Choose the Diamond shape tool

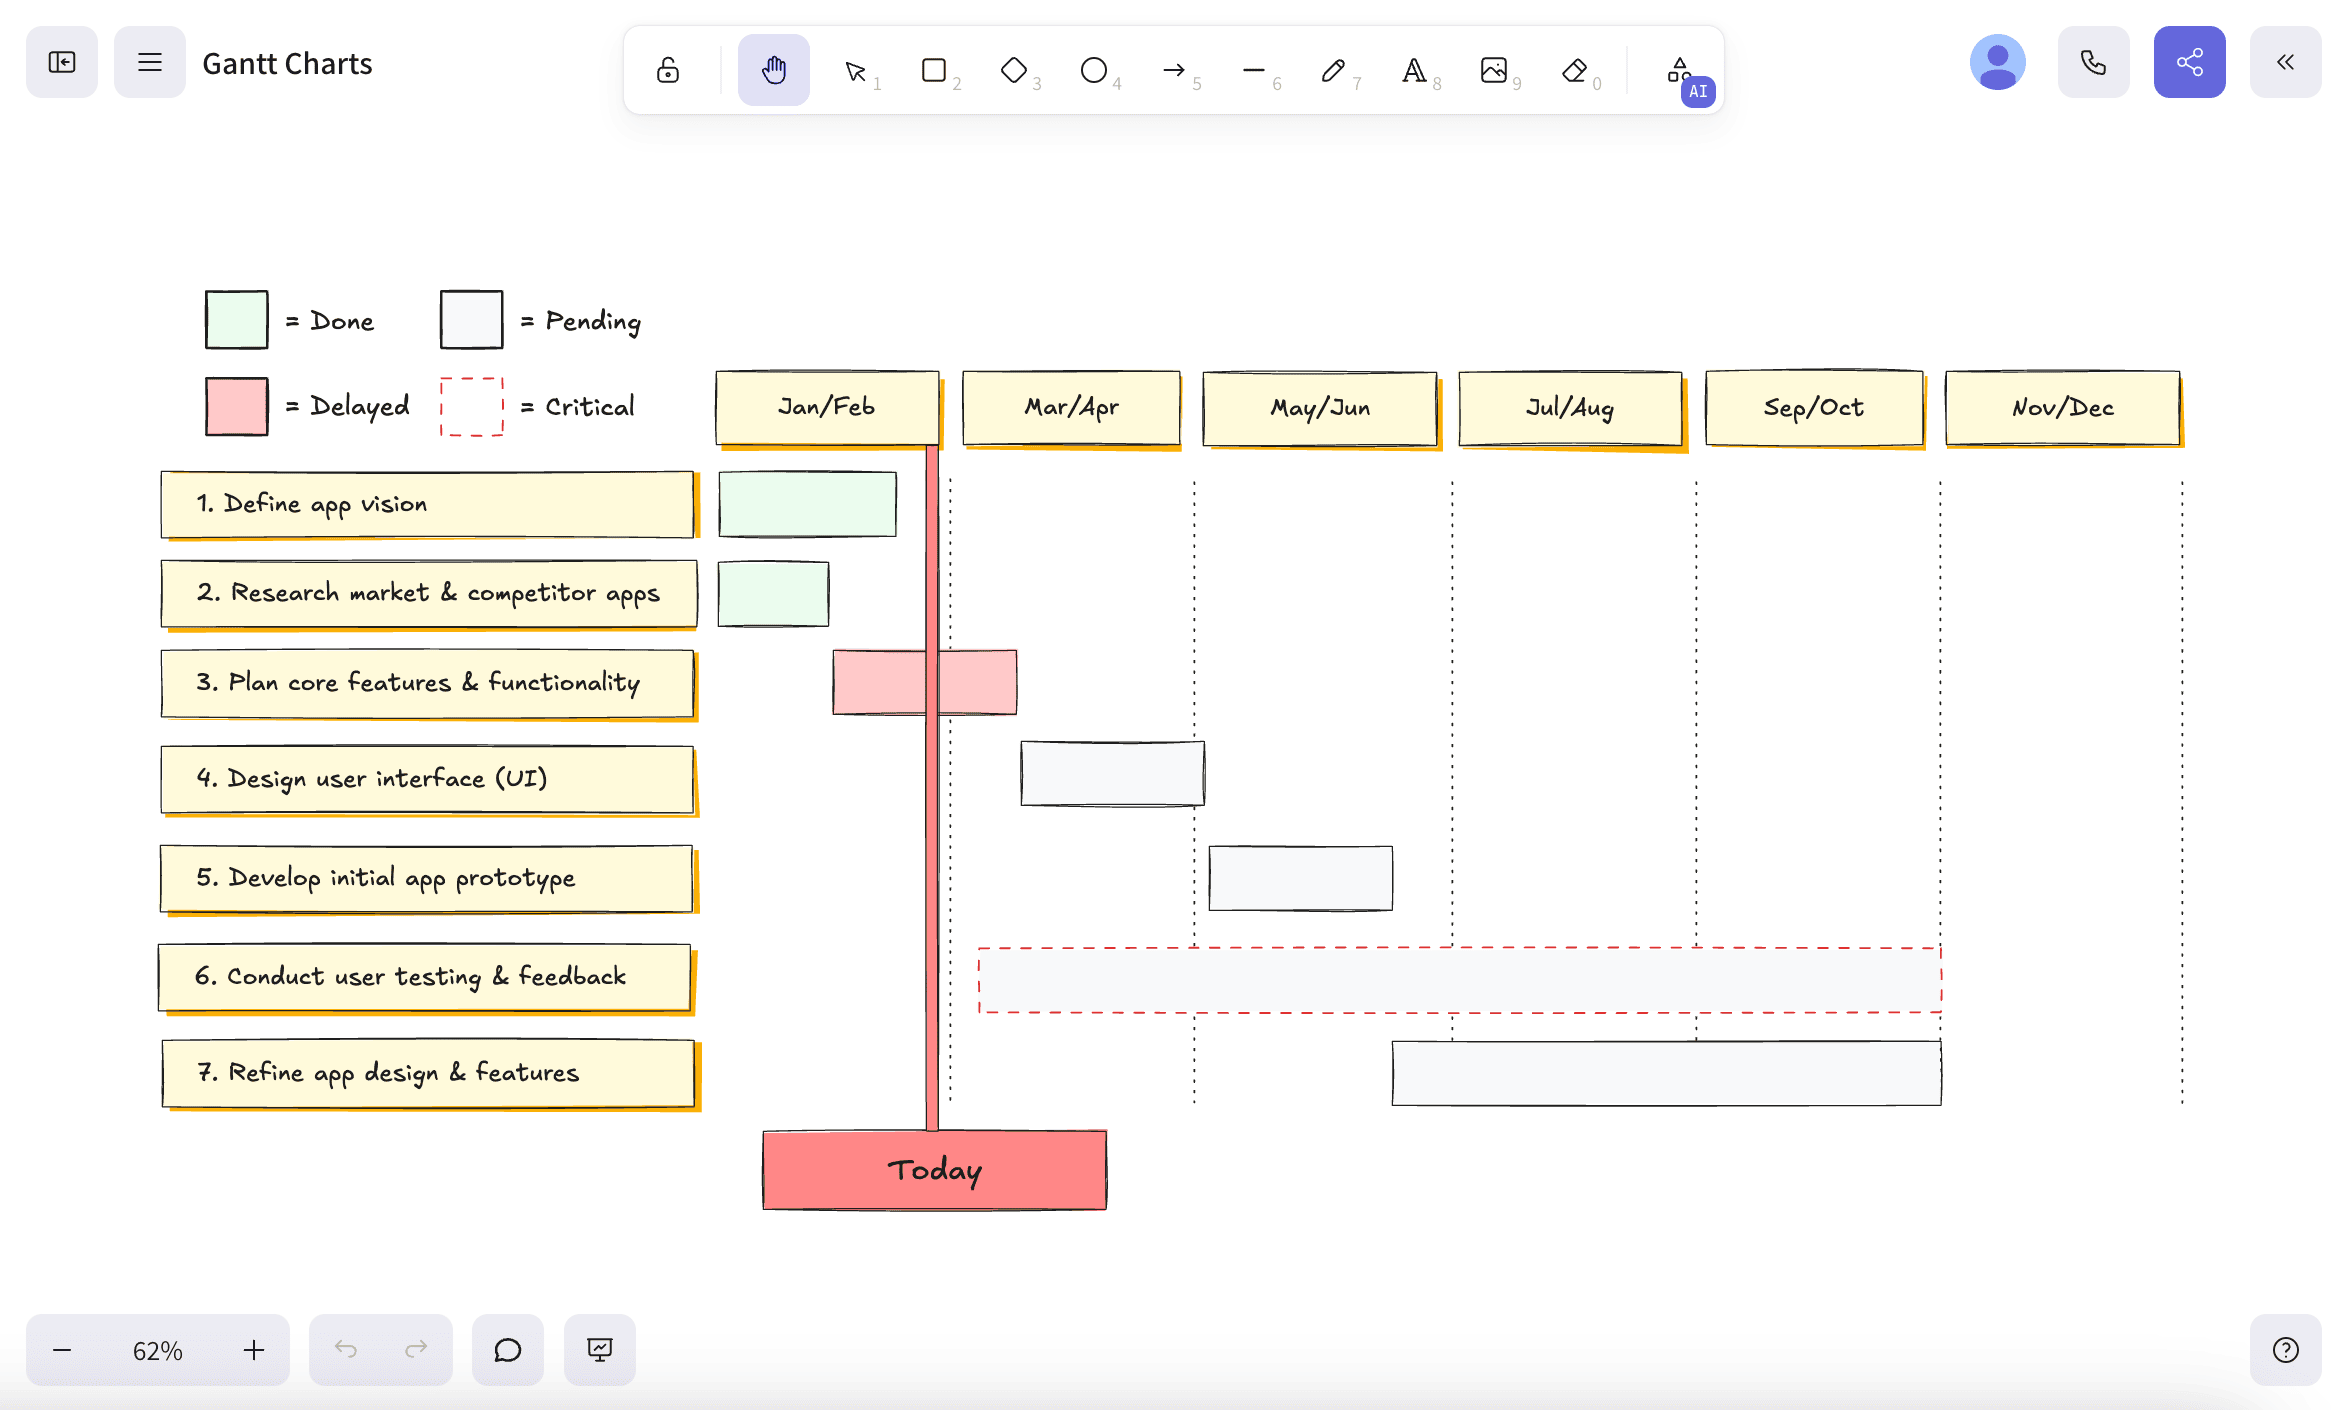[x=1014, y=70]
